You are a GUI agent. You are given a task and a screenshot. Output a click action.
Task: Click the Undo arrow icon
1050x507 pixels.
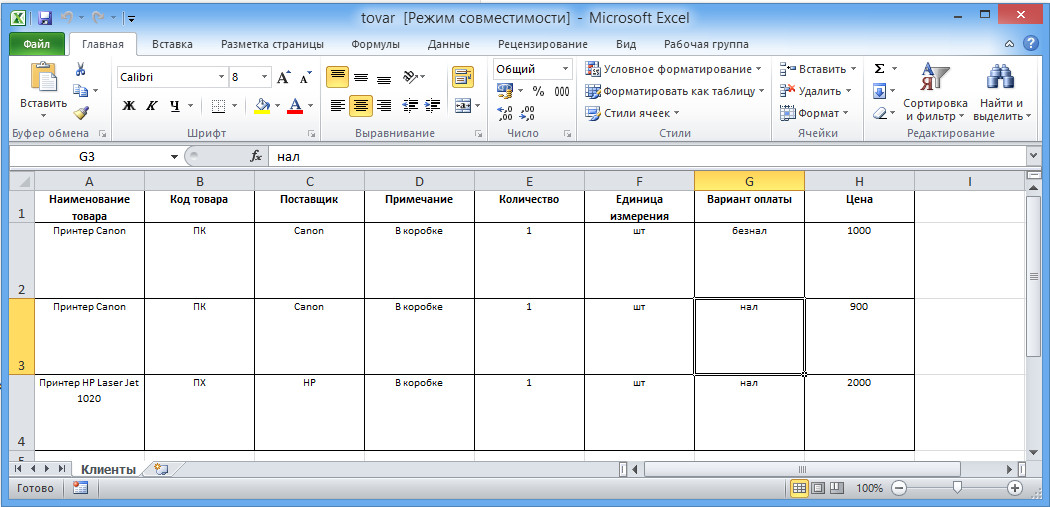tap(67, 18)
